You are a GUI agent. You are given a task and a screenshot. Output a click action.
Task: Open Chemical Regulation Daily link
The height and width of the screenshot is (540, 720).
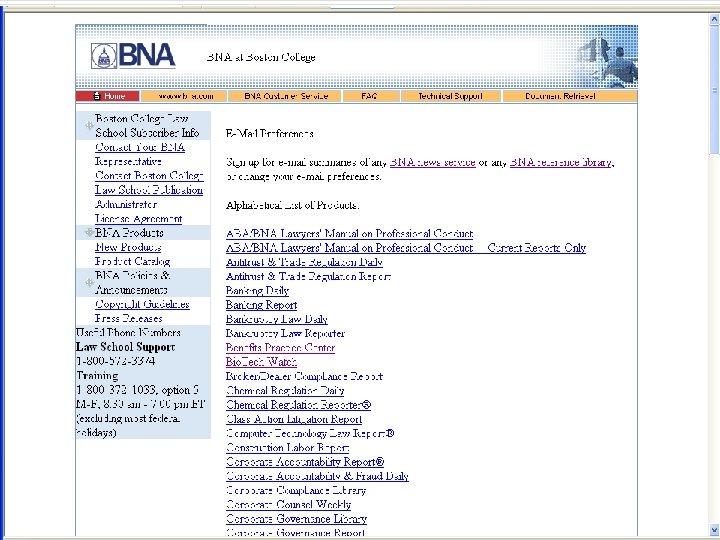285,390
